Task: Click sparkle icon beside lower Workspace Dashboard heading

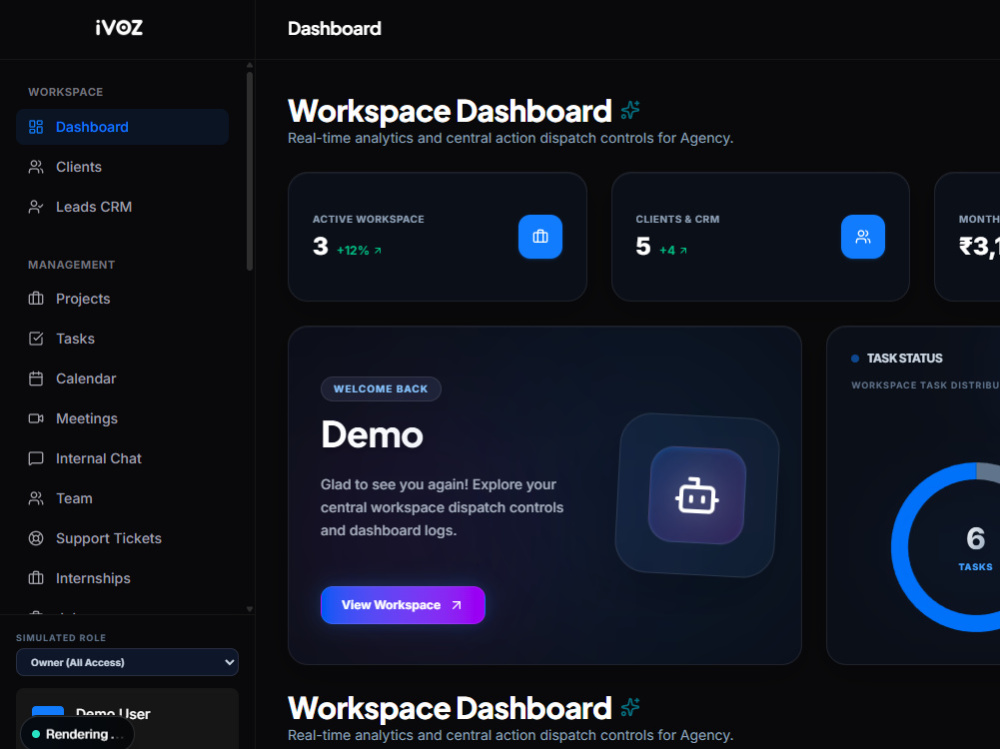Action: 630,707
